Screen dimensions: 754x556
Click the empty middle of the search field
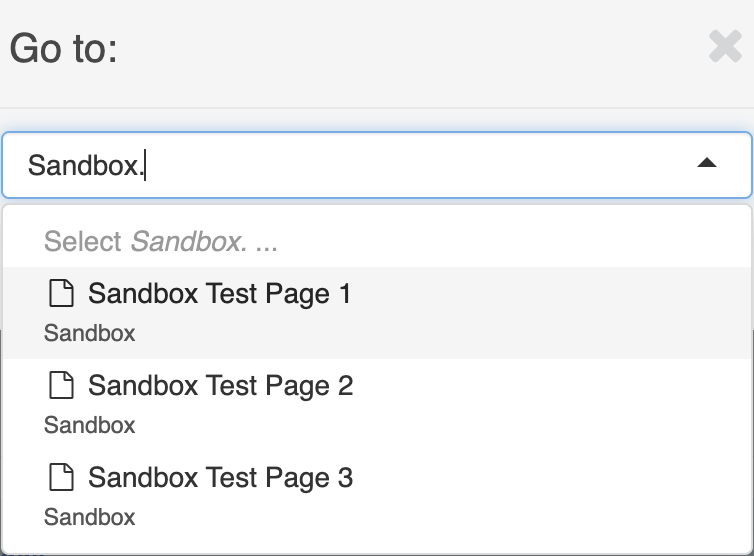click(420, 165)
